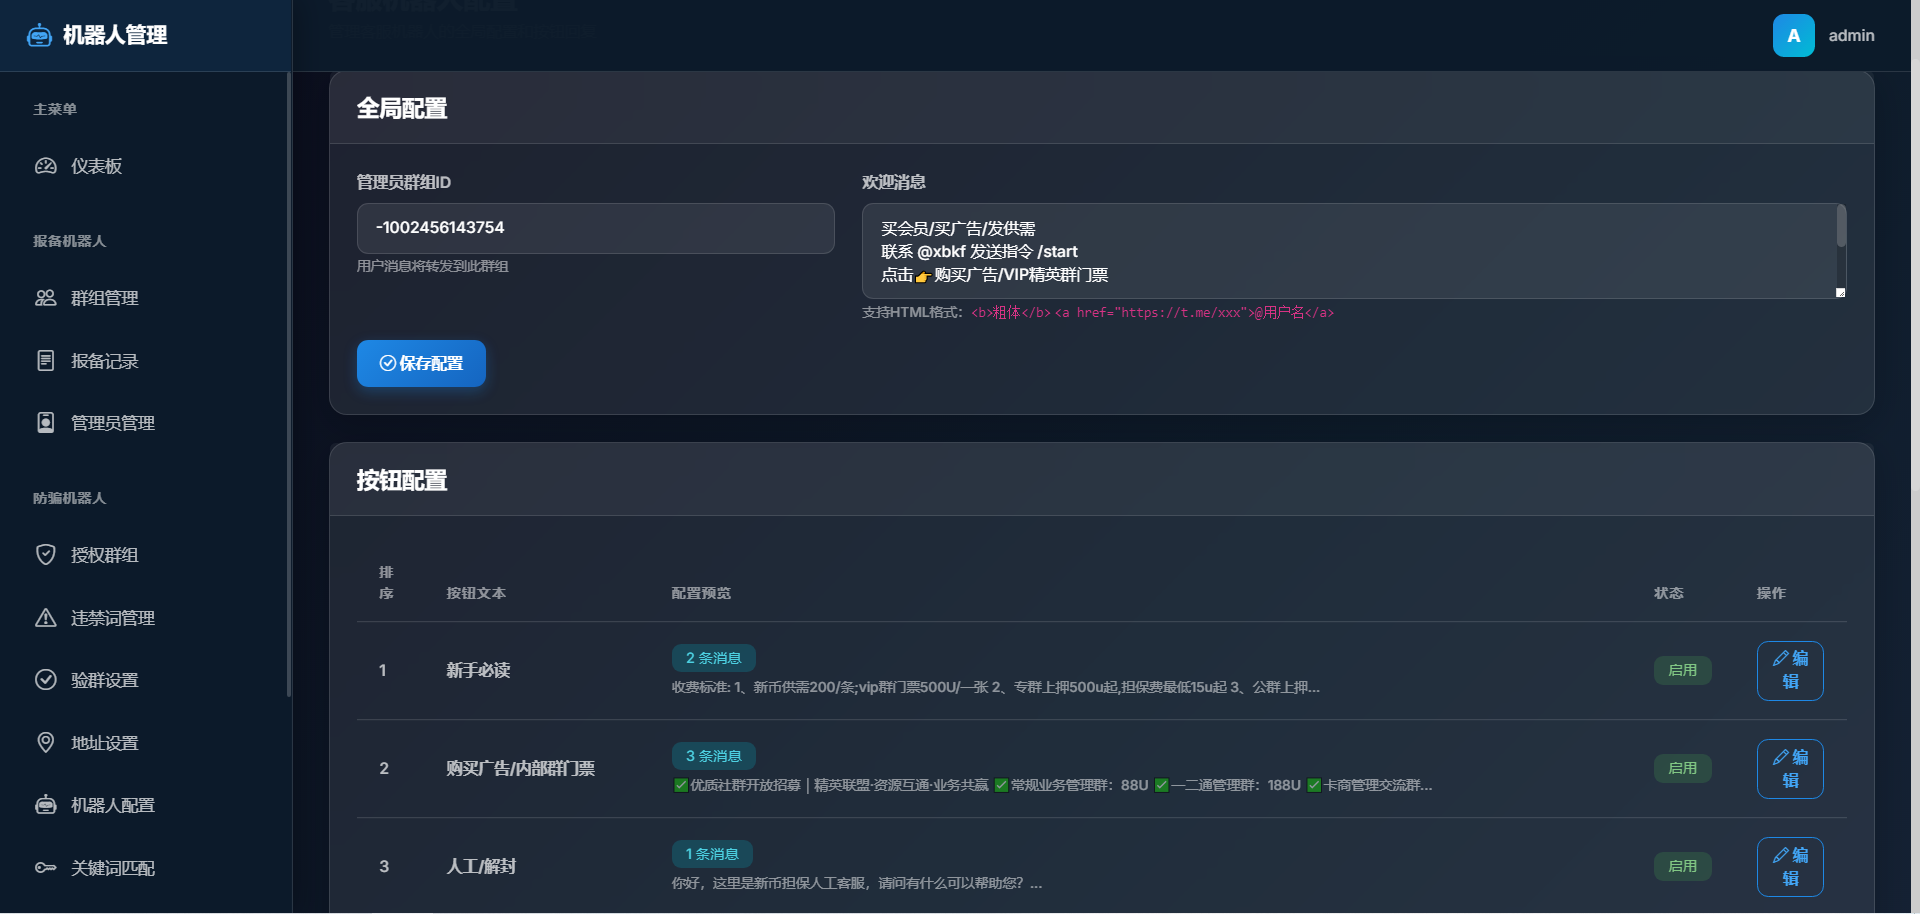Click the welcome message textarea scrollbar
This screenshot has width=1920, height=914.
pyautogui.click(x=1840, y=227)
